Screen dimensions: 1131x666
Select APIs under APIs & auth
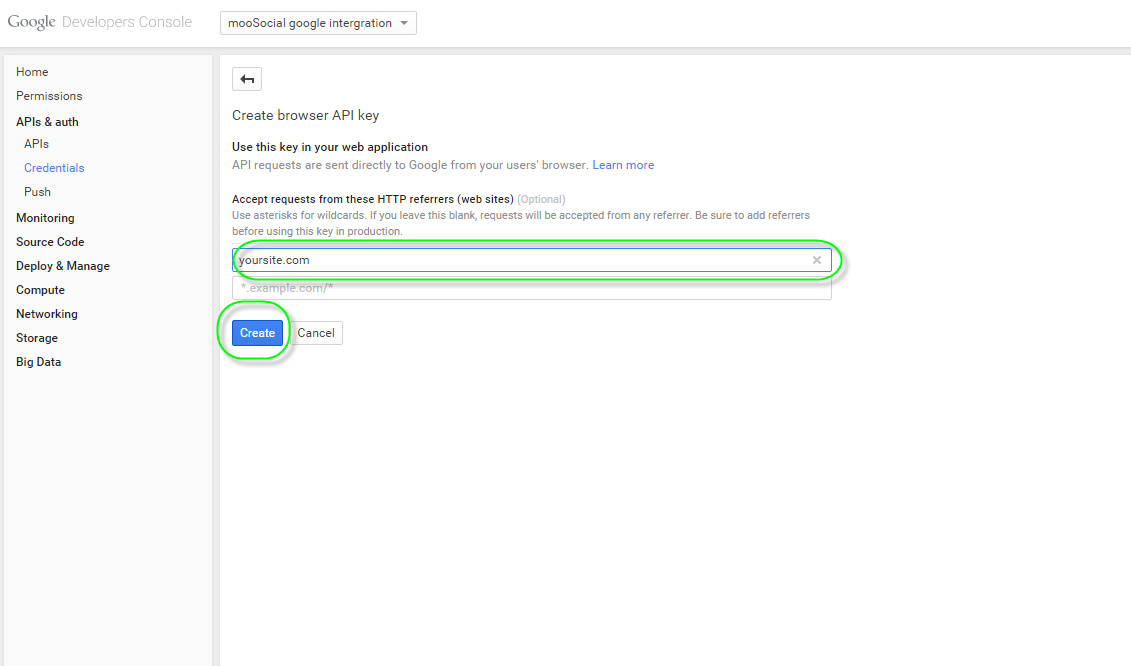36,144
